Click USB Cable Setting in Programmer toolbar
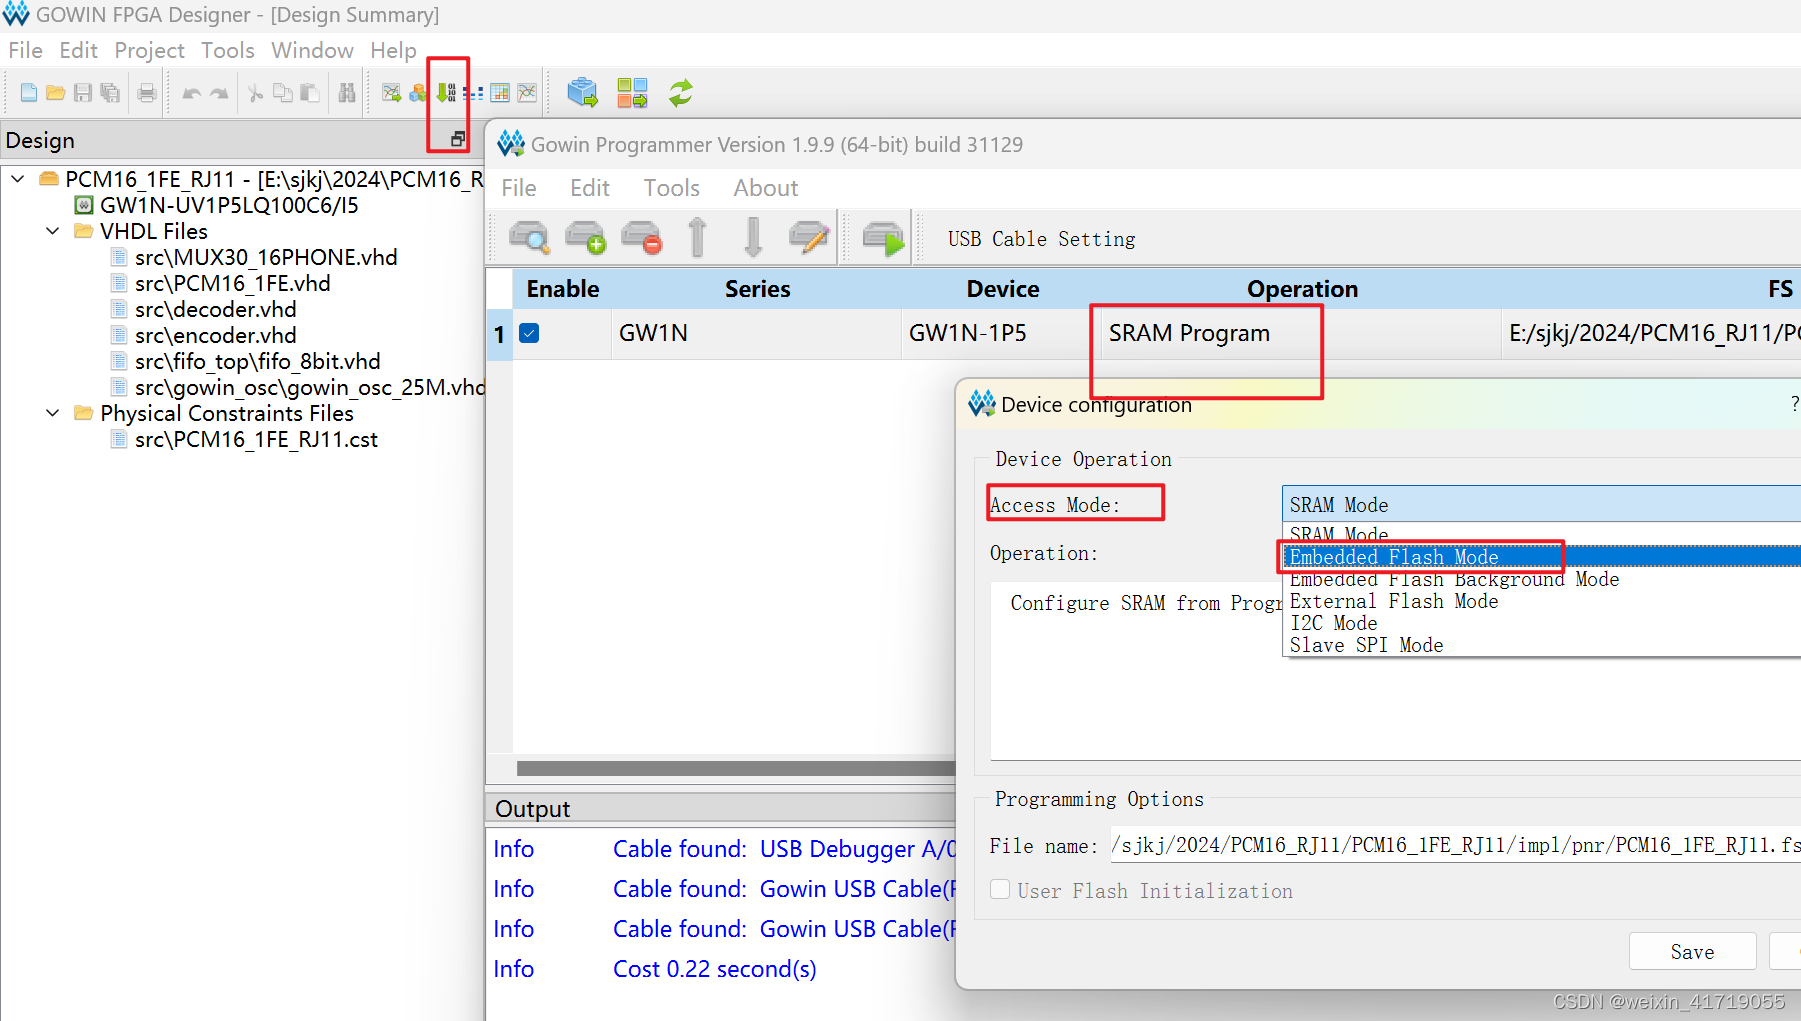The height and width of the screenshot is (1021, 1801). pos(1041,239)
